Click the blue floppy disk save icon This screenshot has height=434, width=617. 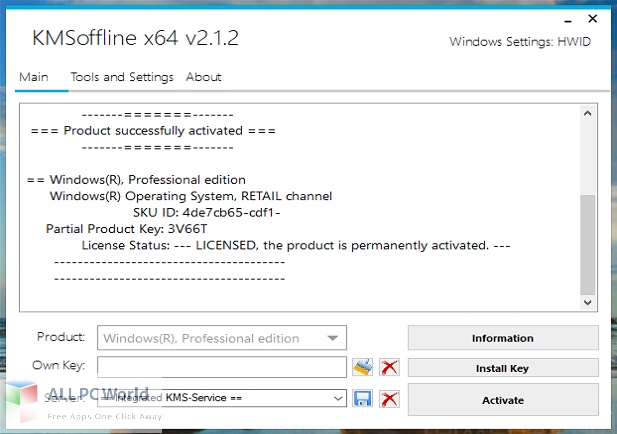(x=362, y=398)
